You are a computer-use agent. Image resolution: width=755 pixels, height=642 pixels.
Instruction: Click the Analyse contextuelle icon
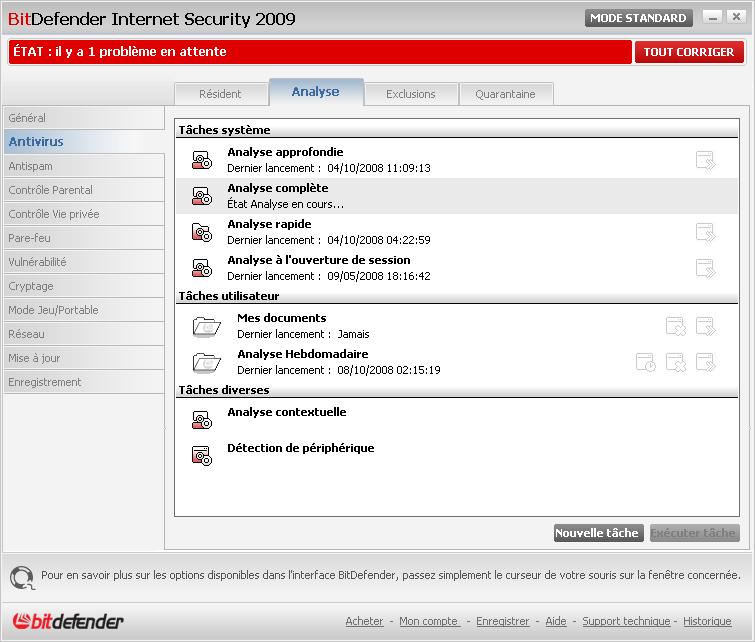point(202,419)
